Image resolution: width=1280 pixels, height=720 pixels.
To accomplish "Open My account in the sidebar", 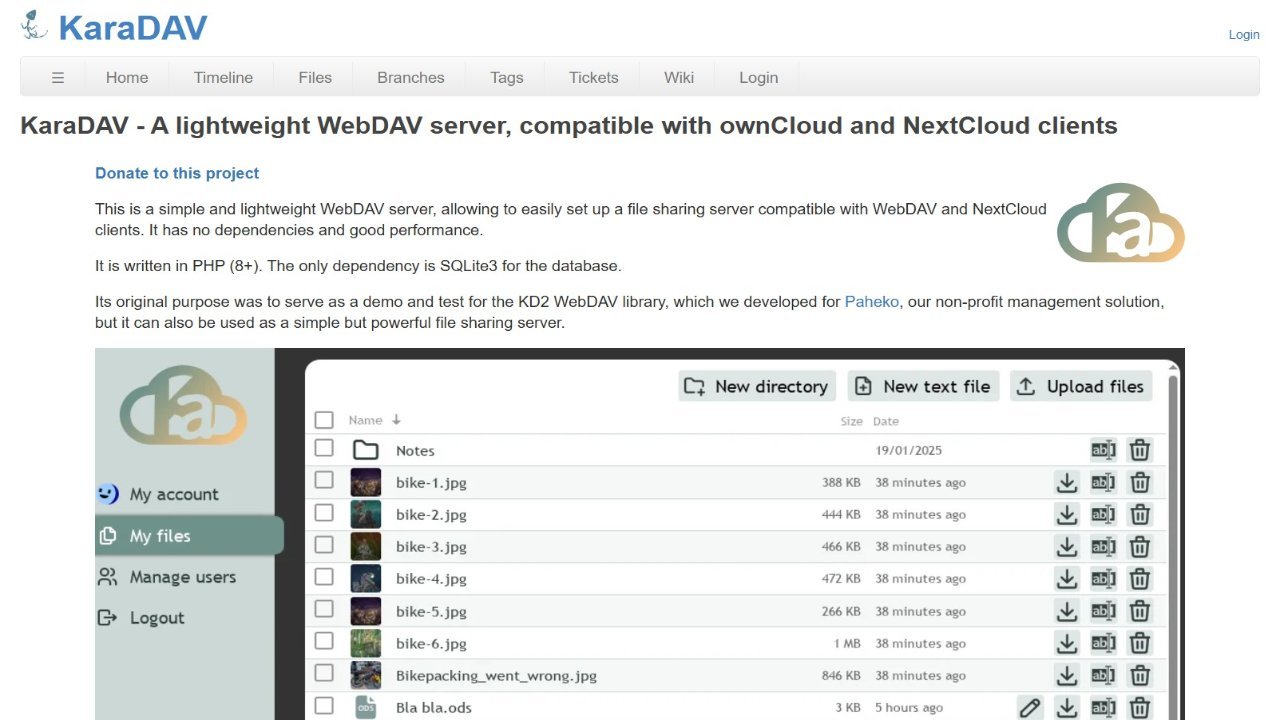I will (x=157, y=494).
